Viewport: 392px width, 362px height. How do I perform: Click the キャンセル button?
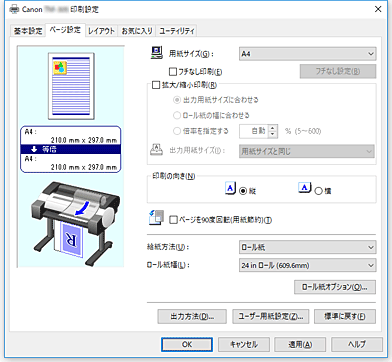coord(244,344)
